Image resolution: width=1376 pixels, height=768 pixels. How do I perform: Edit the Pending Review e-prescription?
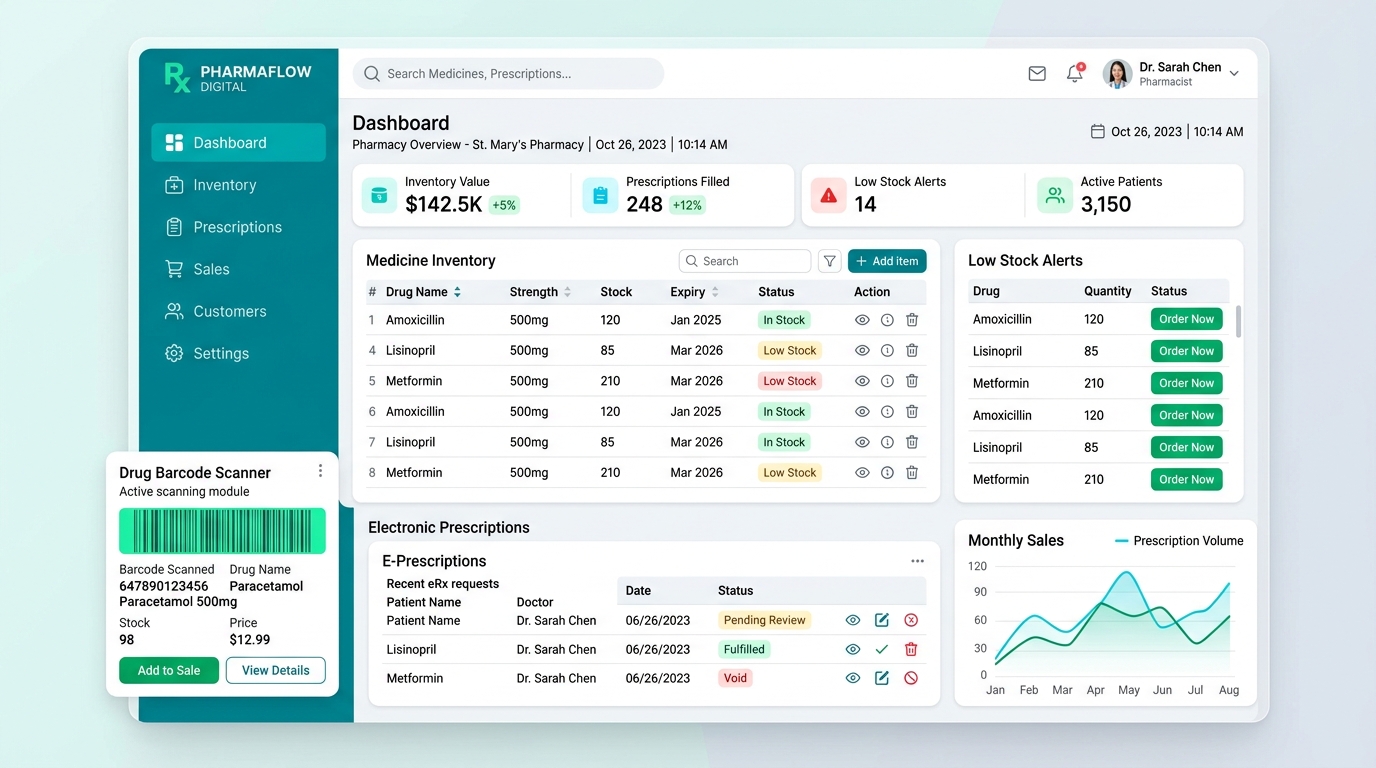point(882,620)
